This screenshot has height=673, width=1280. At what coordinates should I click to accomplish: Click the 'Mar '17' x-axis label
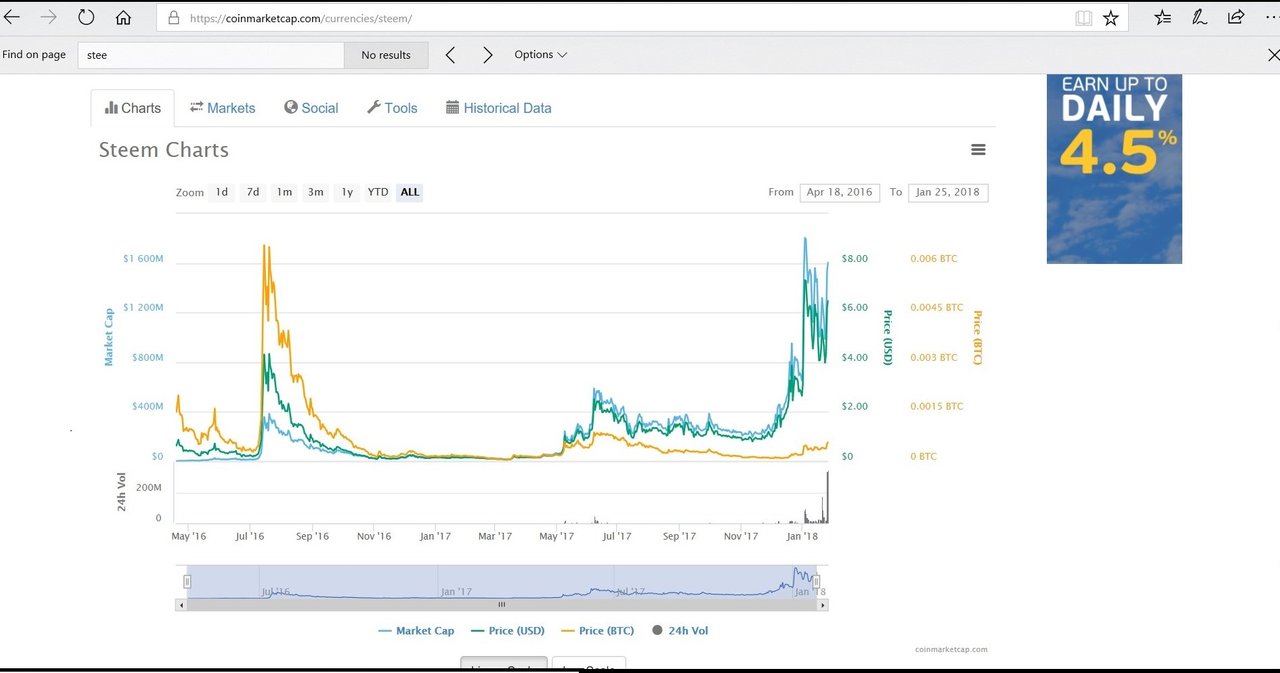[x=495, y=537]
